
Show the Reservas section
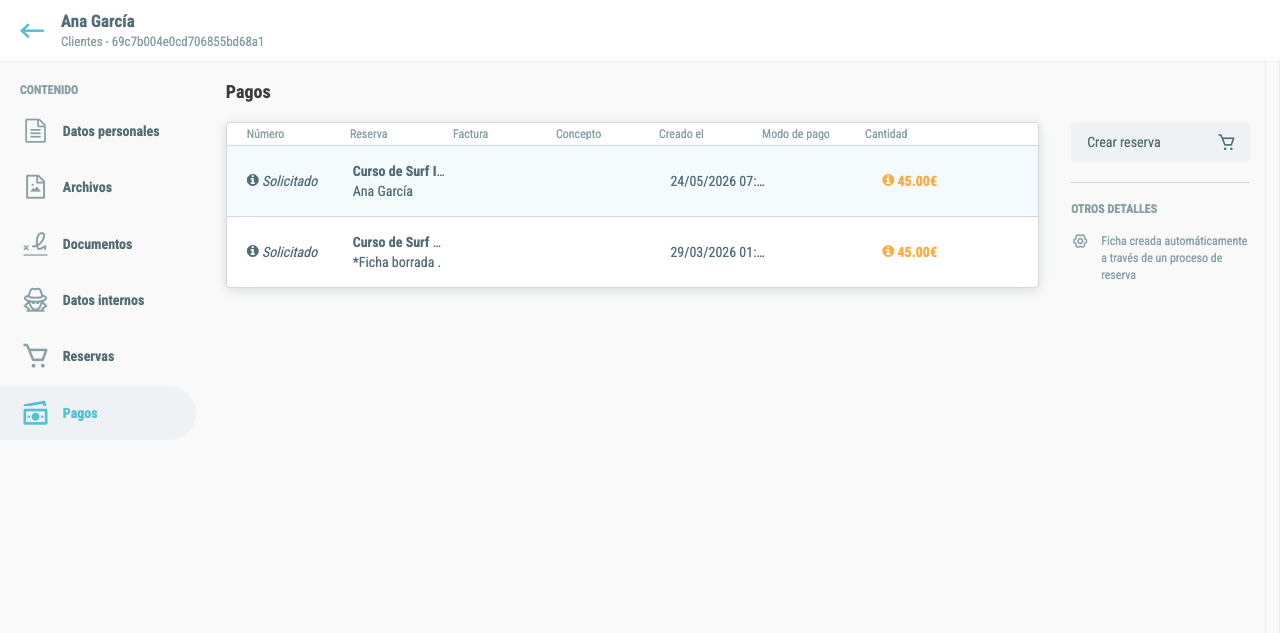pyautogui.click(x=98, y=356)
